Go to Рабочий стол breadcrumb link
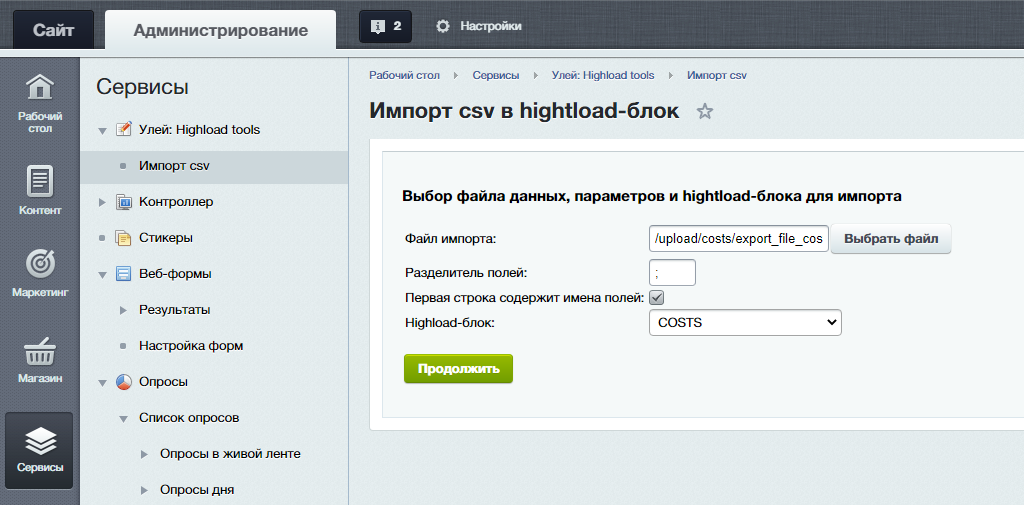 (x=405, y=75)
